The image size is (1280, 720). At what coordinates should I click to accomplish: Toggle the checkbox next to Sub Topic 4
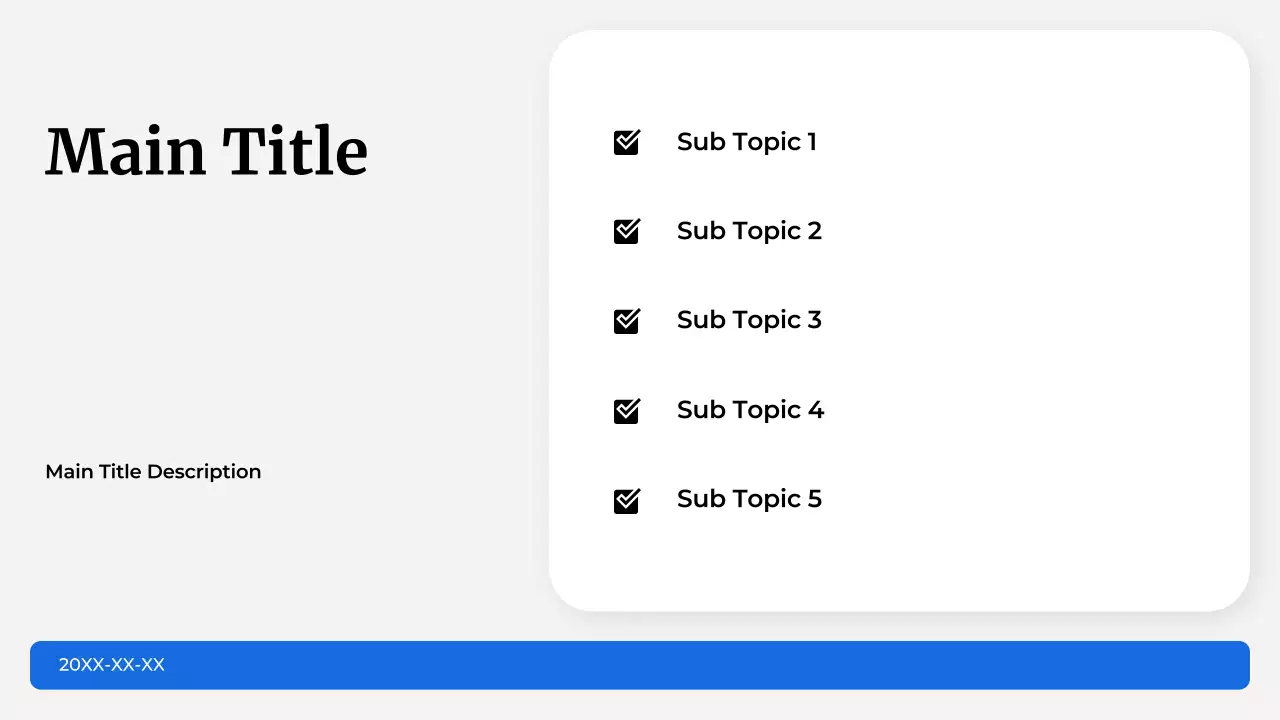pyautogui.click(x=626, y=410)
